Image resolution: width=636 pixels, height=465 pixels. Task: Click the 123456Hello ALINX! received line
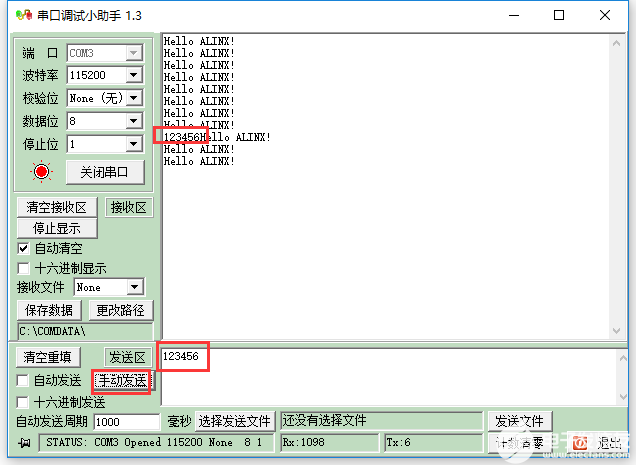coord(217,137)
